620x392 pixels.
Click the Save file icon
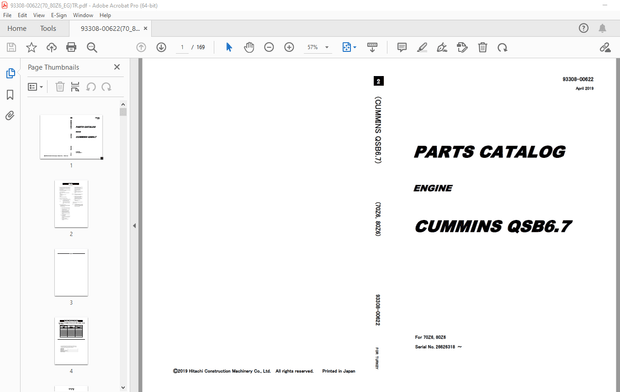(11, 47)
